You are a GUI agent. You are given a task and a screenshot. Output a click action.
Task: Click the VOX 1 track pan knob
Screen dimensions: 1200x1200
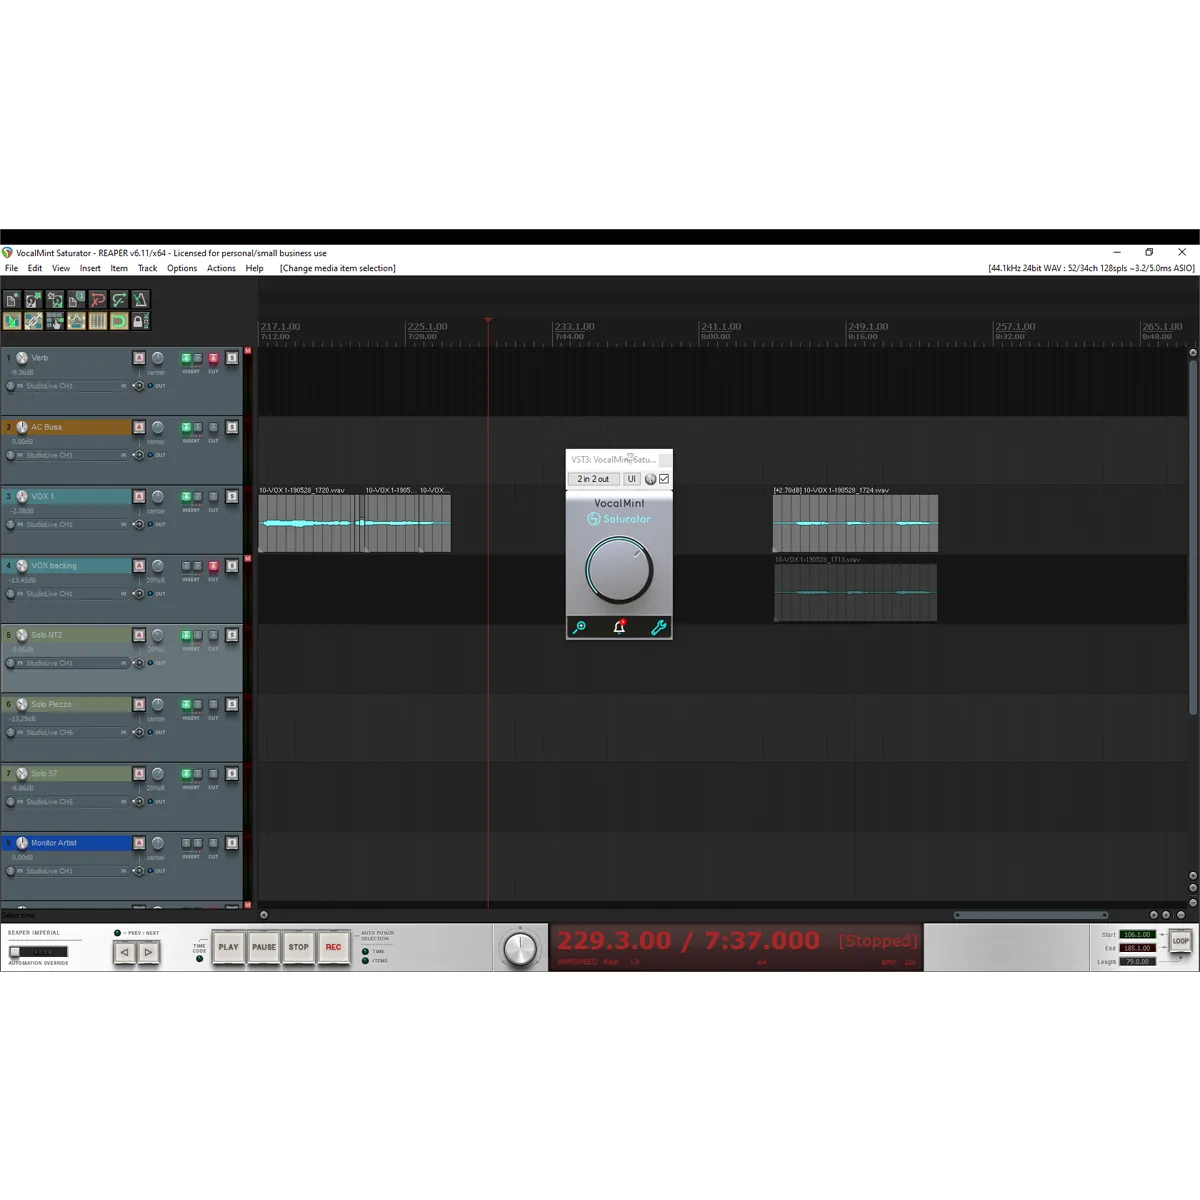coord(157,496)
